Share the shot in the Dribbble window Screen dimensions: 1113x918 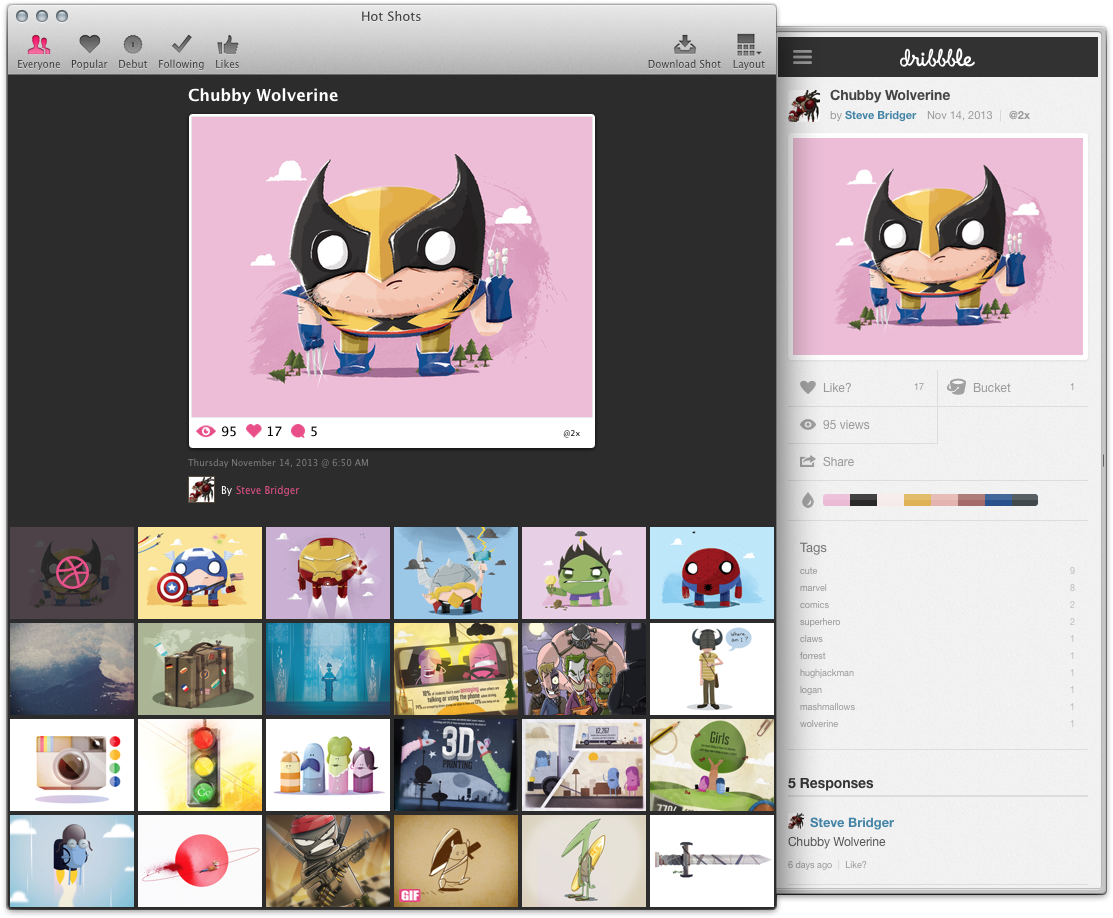[x=827, y=461]
